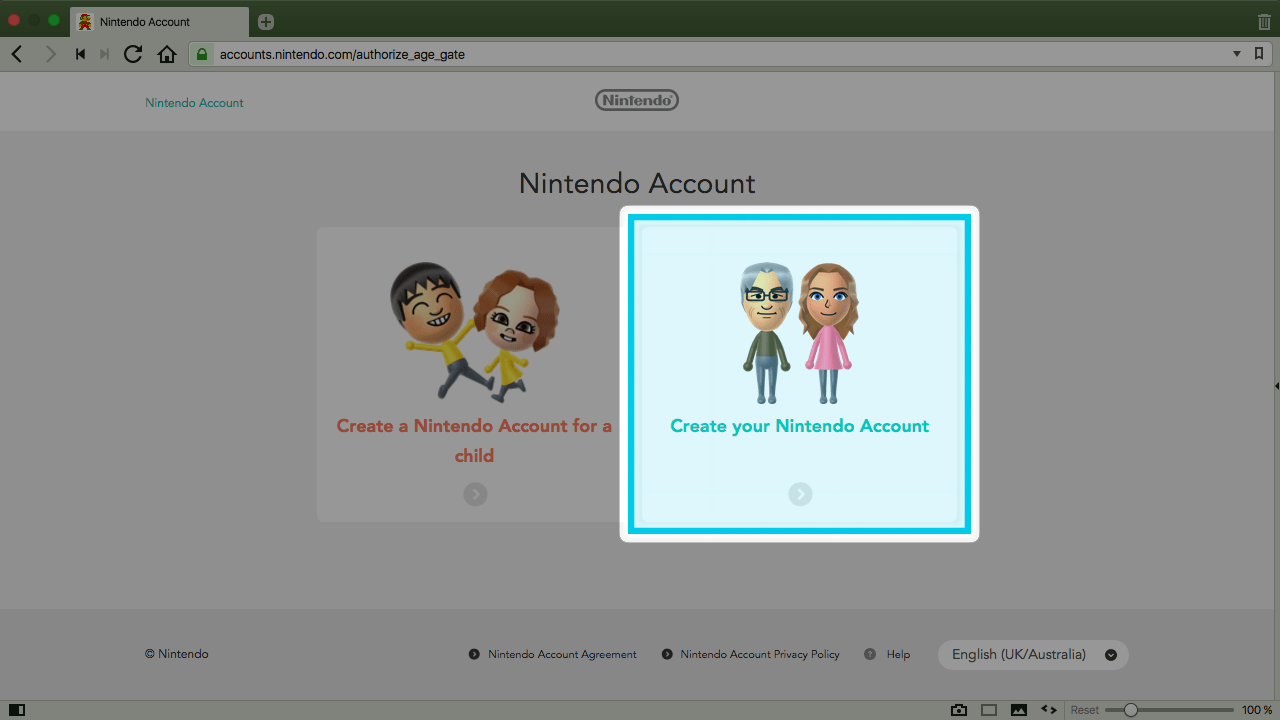This screenshot has width=1280, height=720.
Task: Click the arrow under the child account card
Action: [x=475, y=494]
